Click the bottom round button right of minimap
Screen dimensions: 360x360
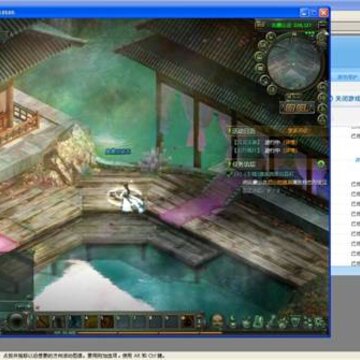(x=322, y=119)
